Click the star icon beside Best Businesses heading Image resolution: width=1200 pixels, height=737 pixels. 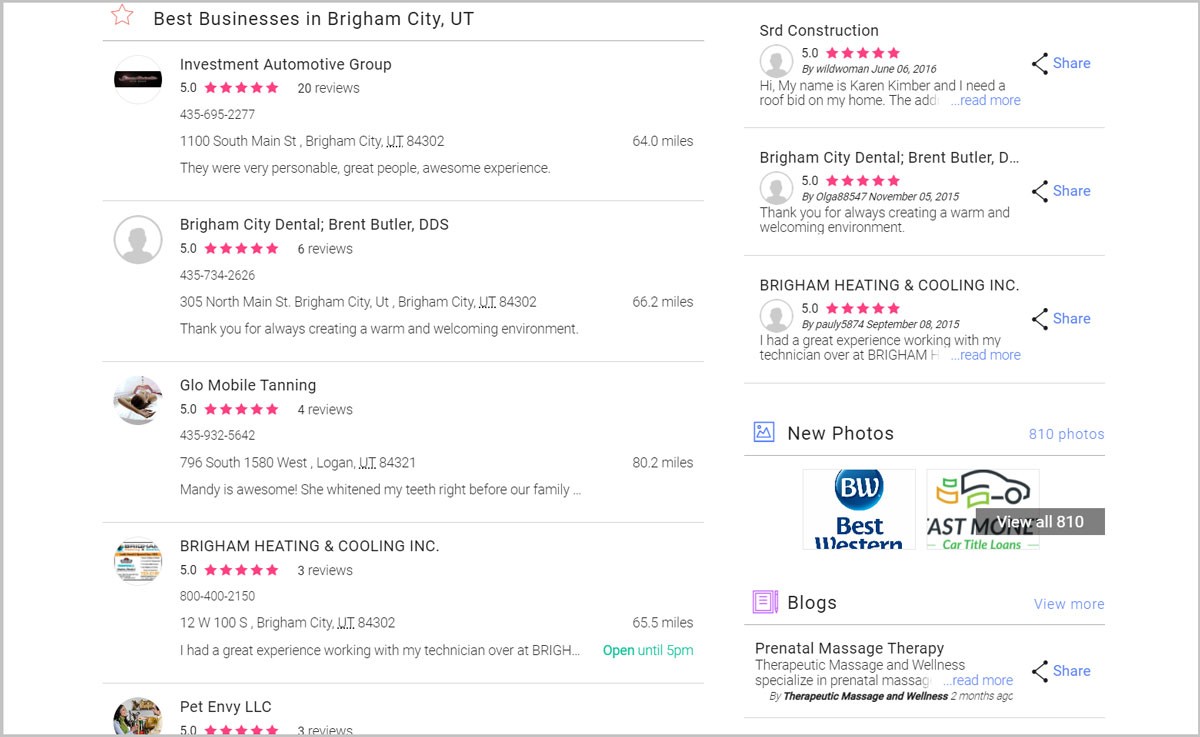[122, 15]
